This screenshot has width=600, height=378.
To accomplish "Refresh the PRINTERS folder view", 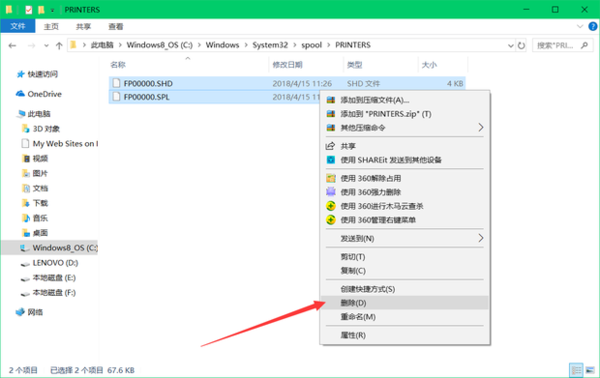I will (x=521, y=46).
